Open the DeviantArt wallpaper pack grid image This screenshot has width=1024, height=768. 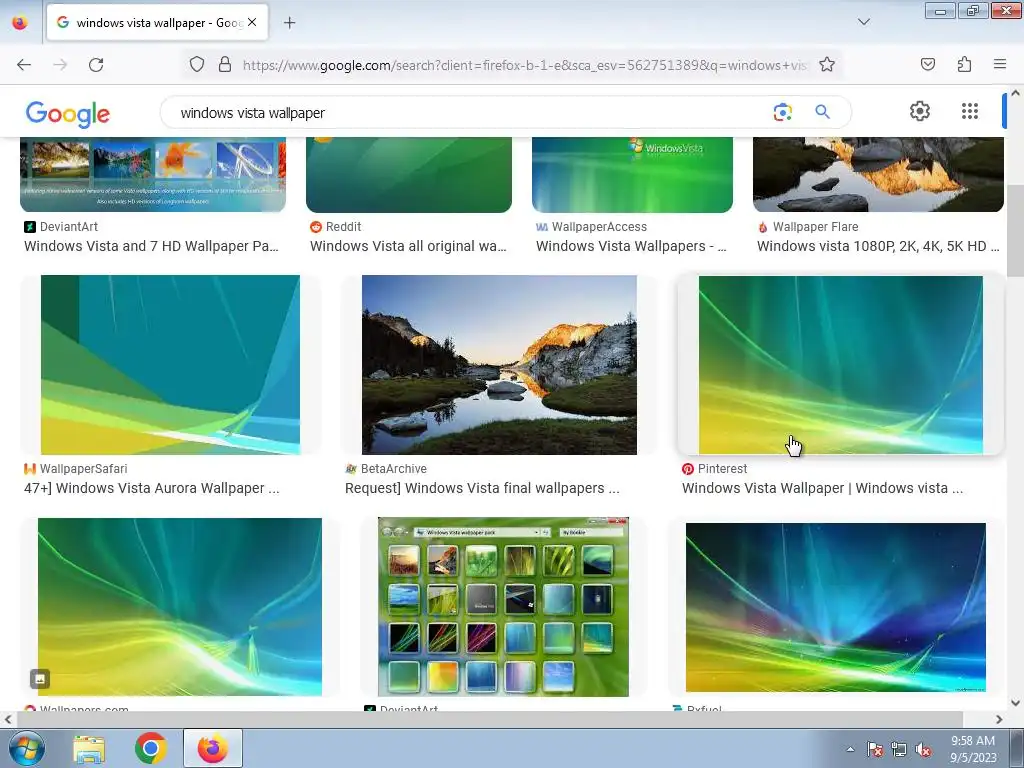(x=503, y=607)
